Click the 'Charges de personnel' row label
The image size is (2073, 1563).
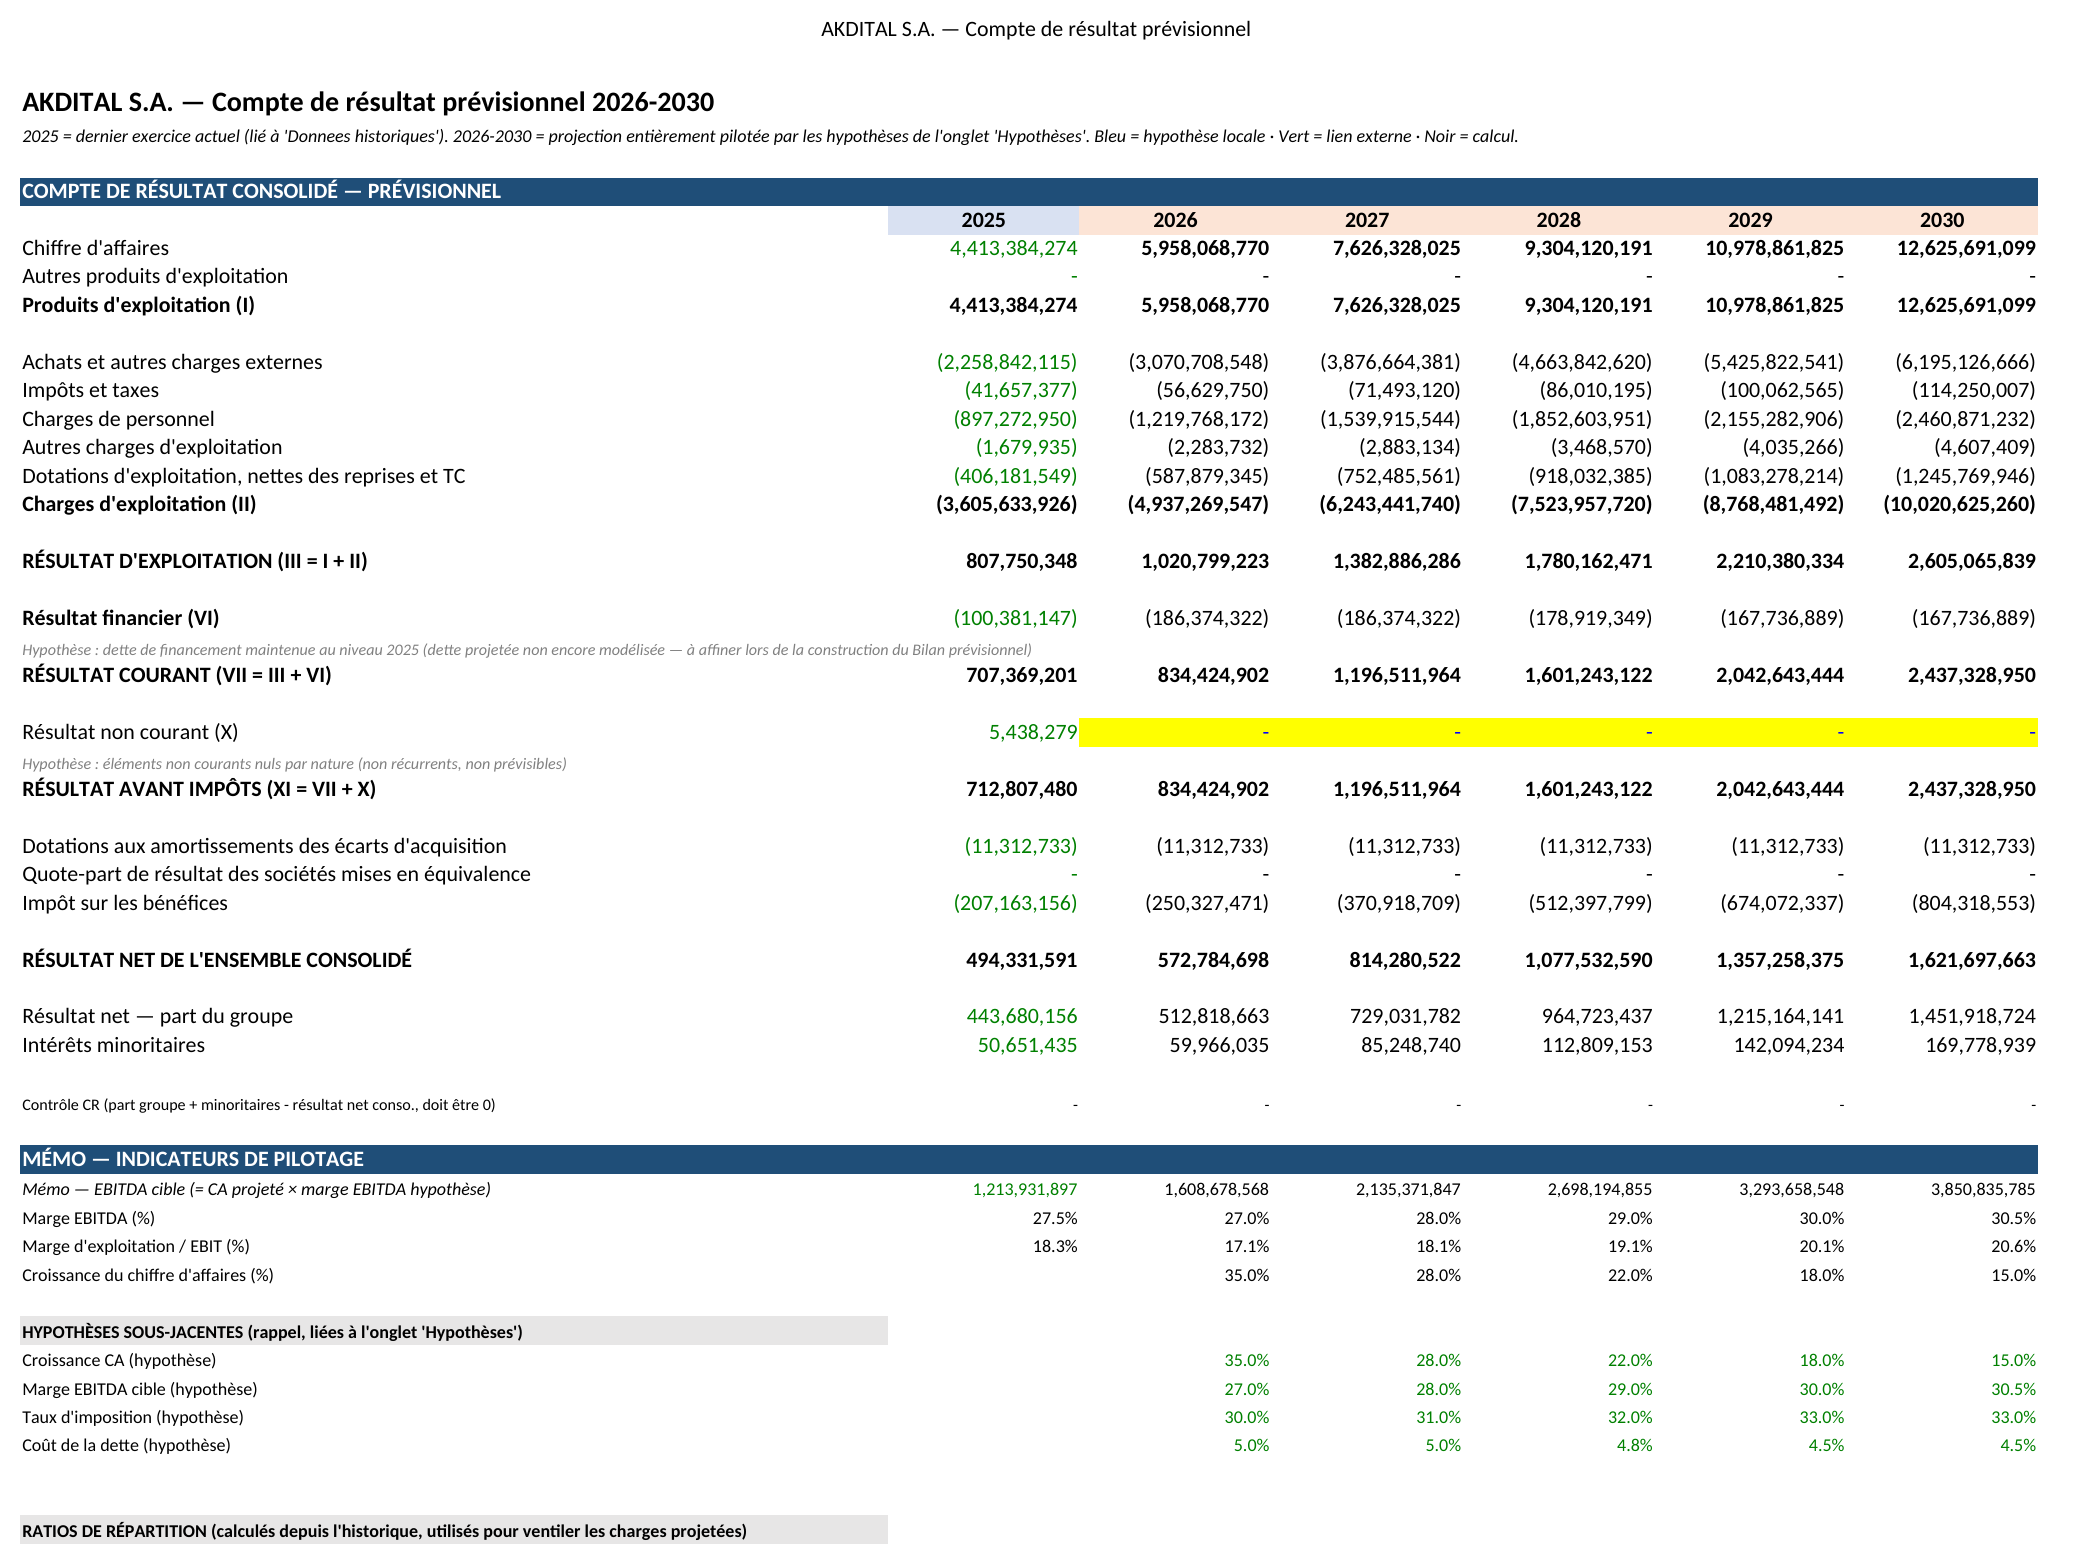tap(118, 419)
